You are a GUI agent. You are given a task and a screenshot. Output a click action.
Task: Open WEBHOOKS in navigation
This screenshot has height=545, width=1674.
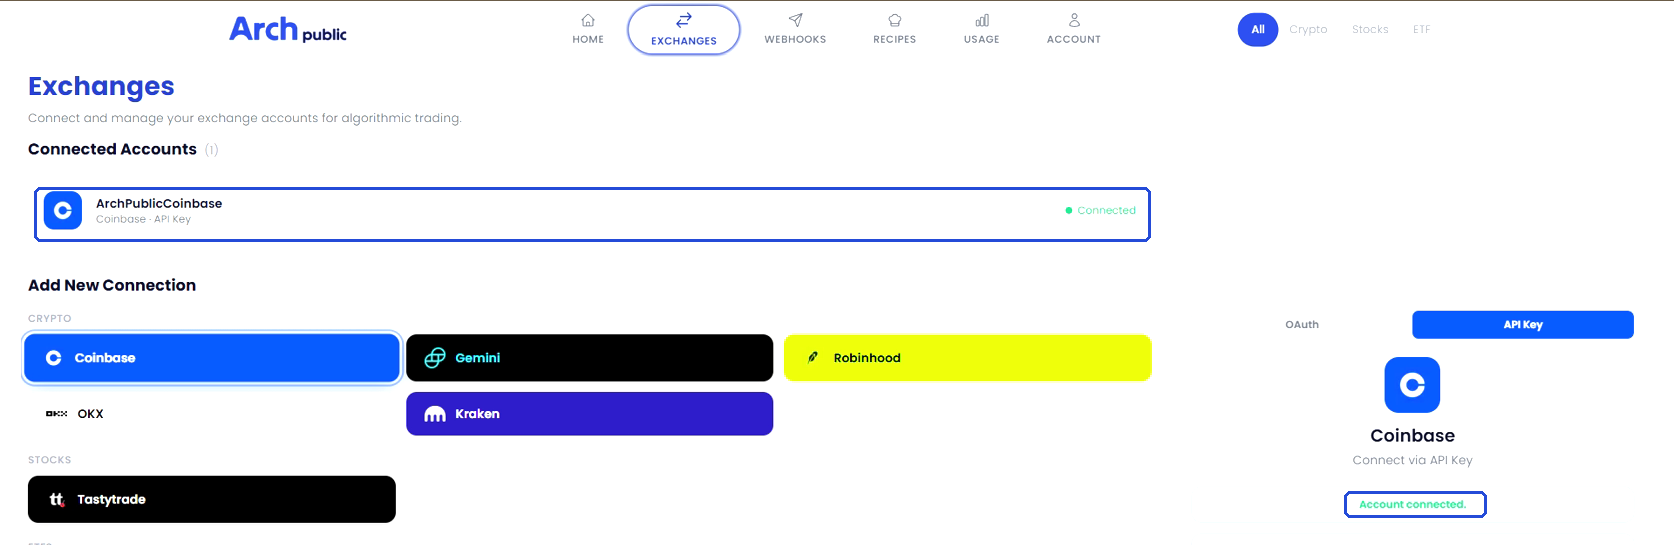[795, 40]
